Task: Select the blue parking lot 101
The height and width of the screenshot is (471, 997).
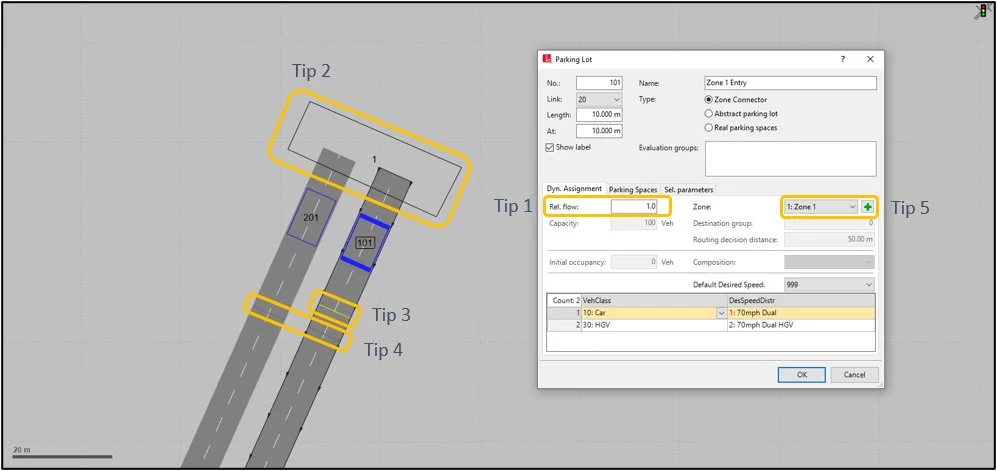Action: (x=364, y=242)
